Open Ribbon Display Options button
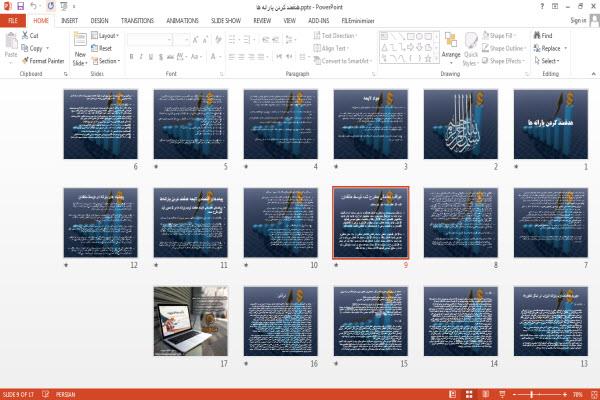 554,7
